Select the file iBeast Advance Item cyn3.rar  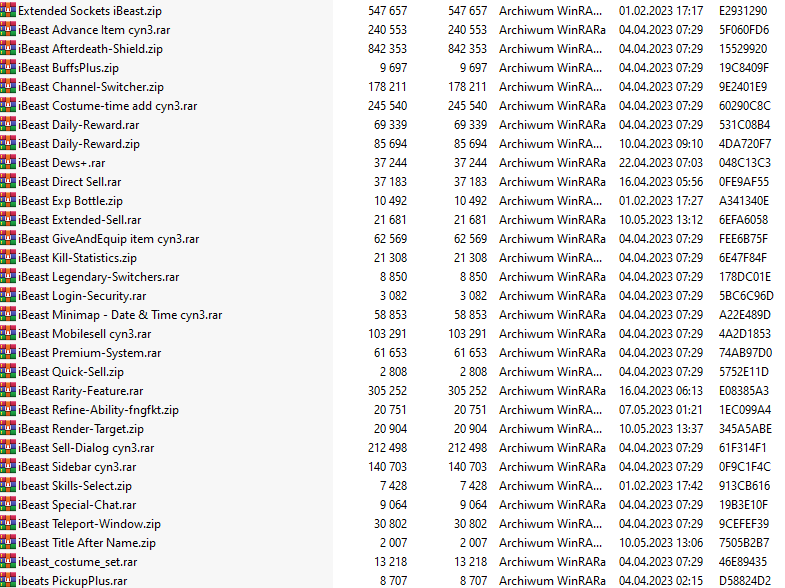pos(98,29)
